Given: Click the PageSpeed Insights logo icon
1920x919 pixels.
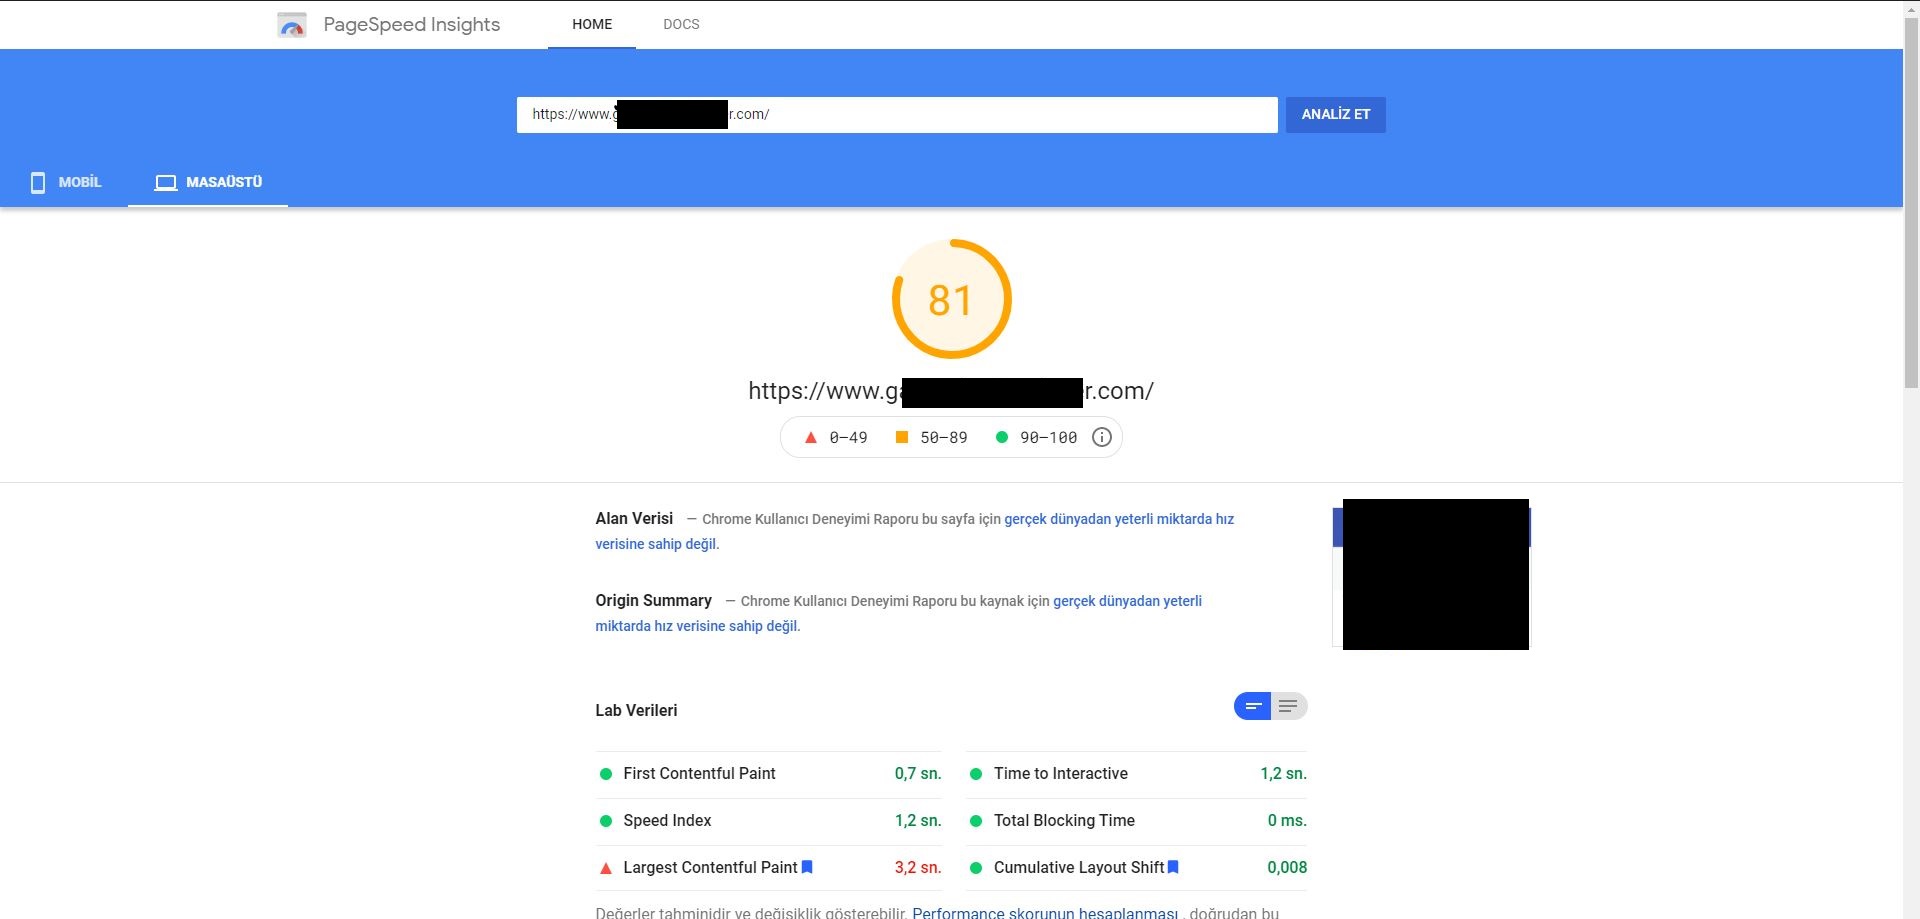Looking at the screenshot, I should click(292, 25).
